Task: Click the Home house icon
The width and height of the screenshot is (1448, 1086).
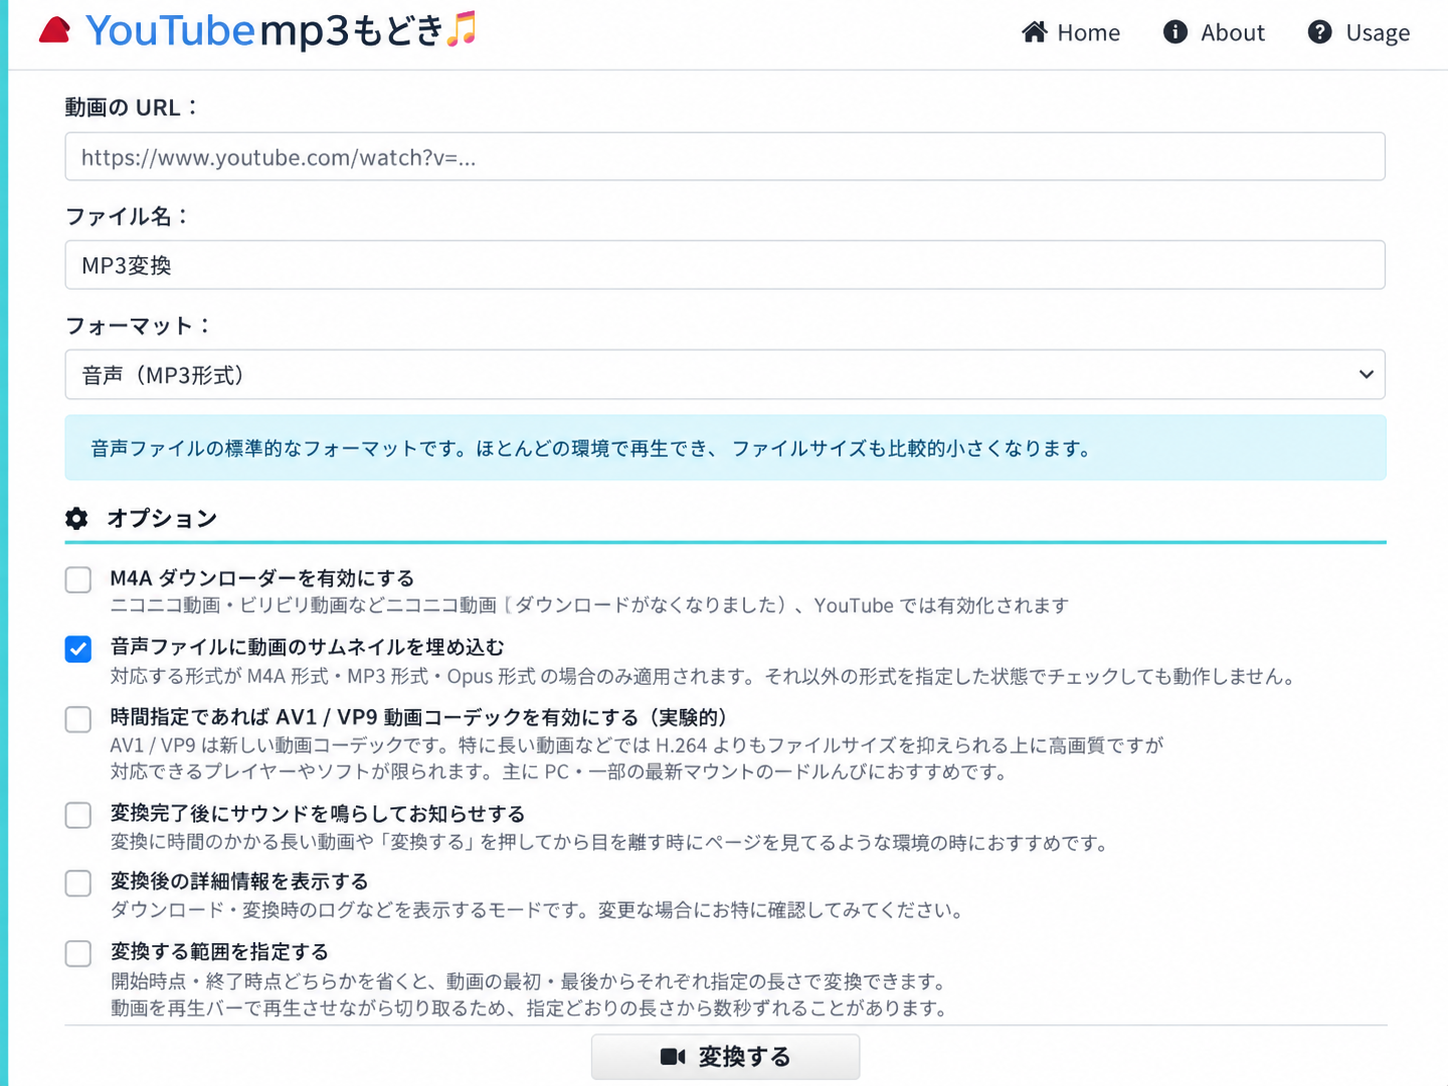Action: [1034, 32]
